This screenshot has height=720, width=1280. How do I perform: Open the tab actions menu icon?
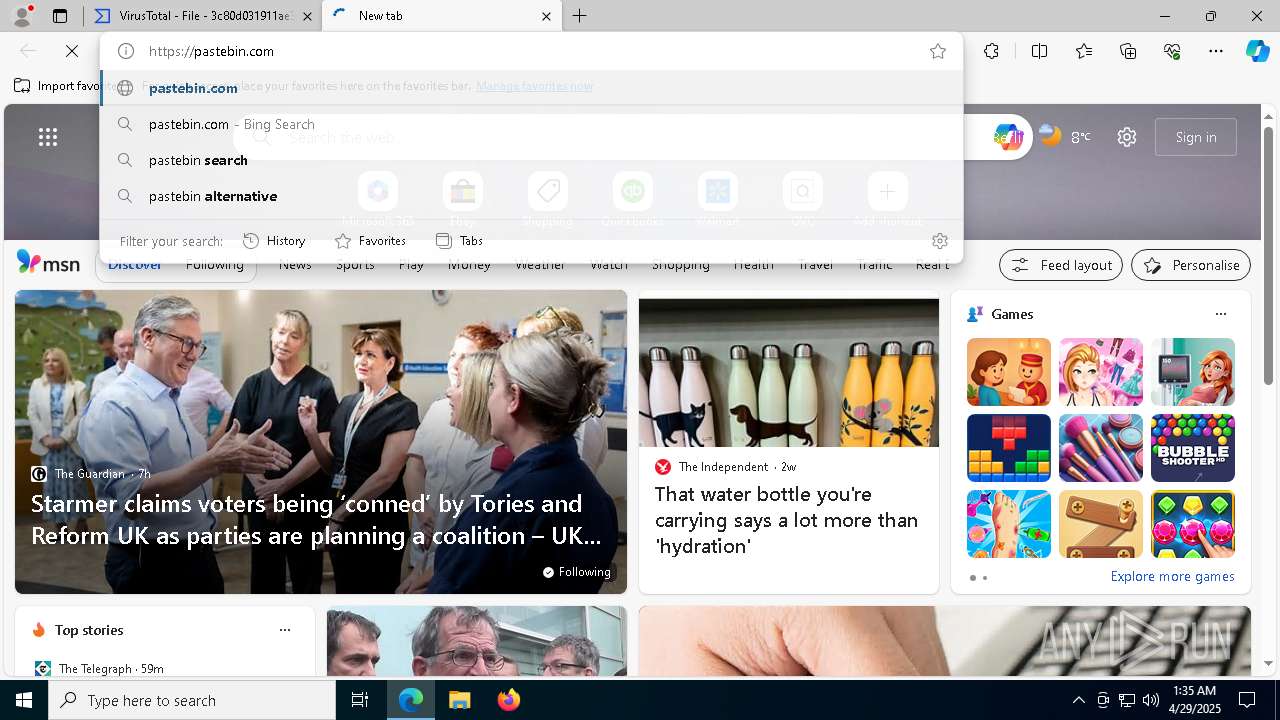(60, 16)
